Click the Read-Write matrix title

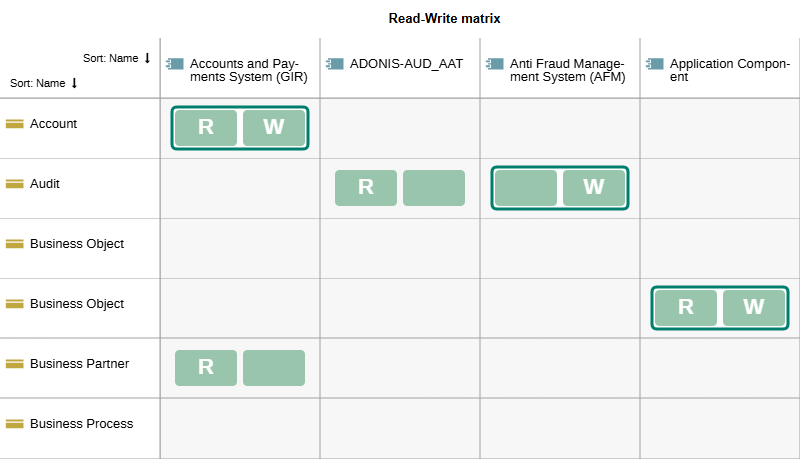[x=444, y=18]
